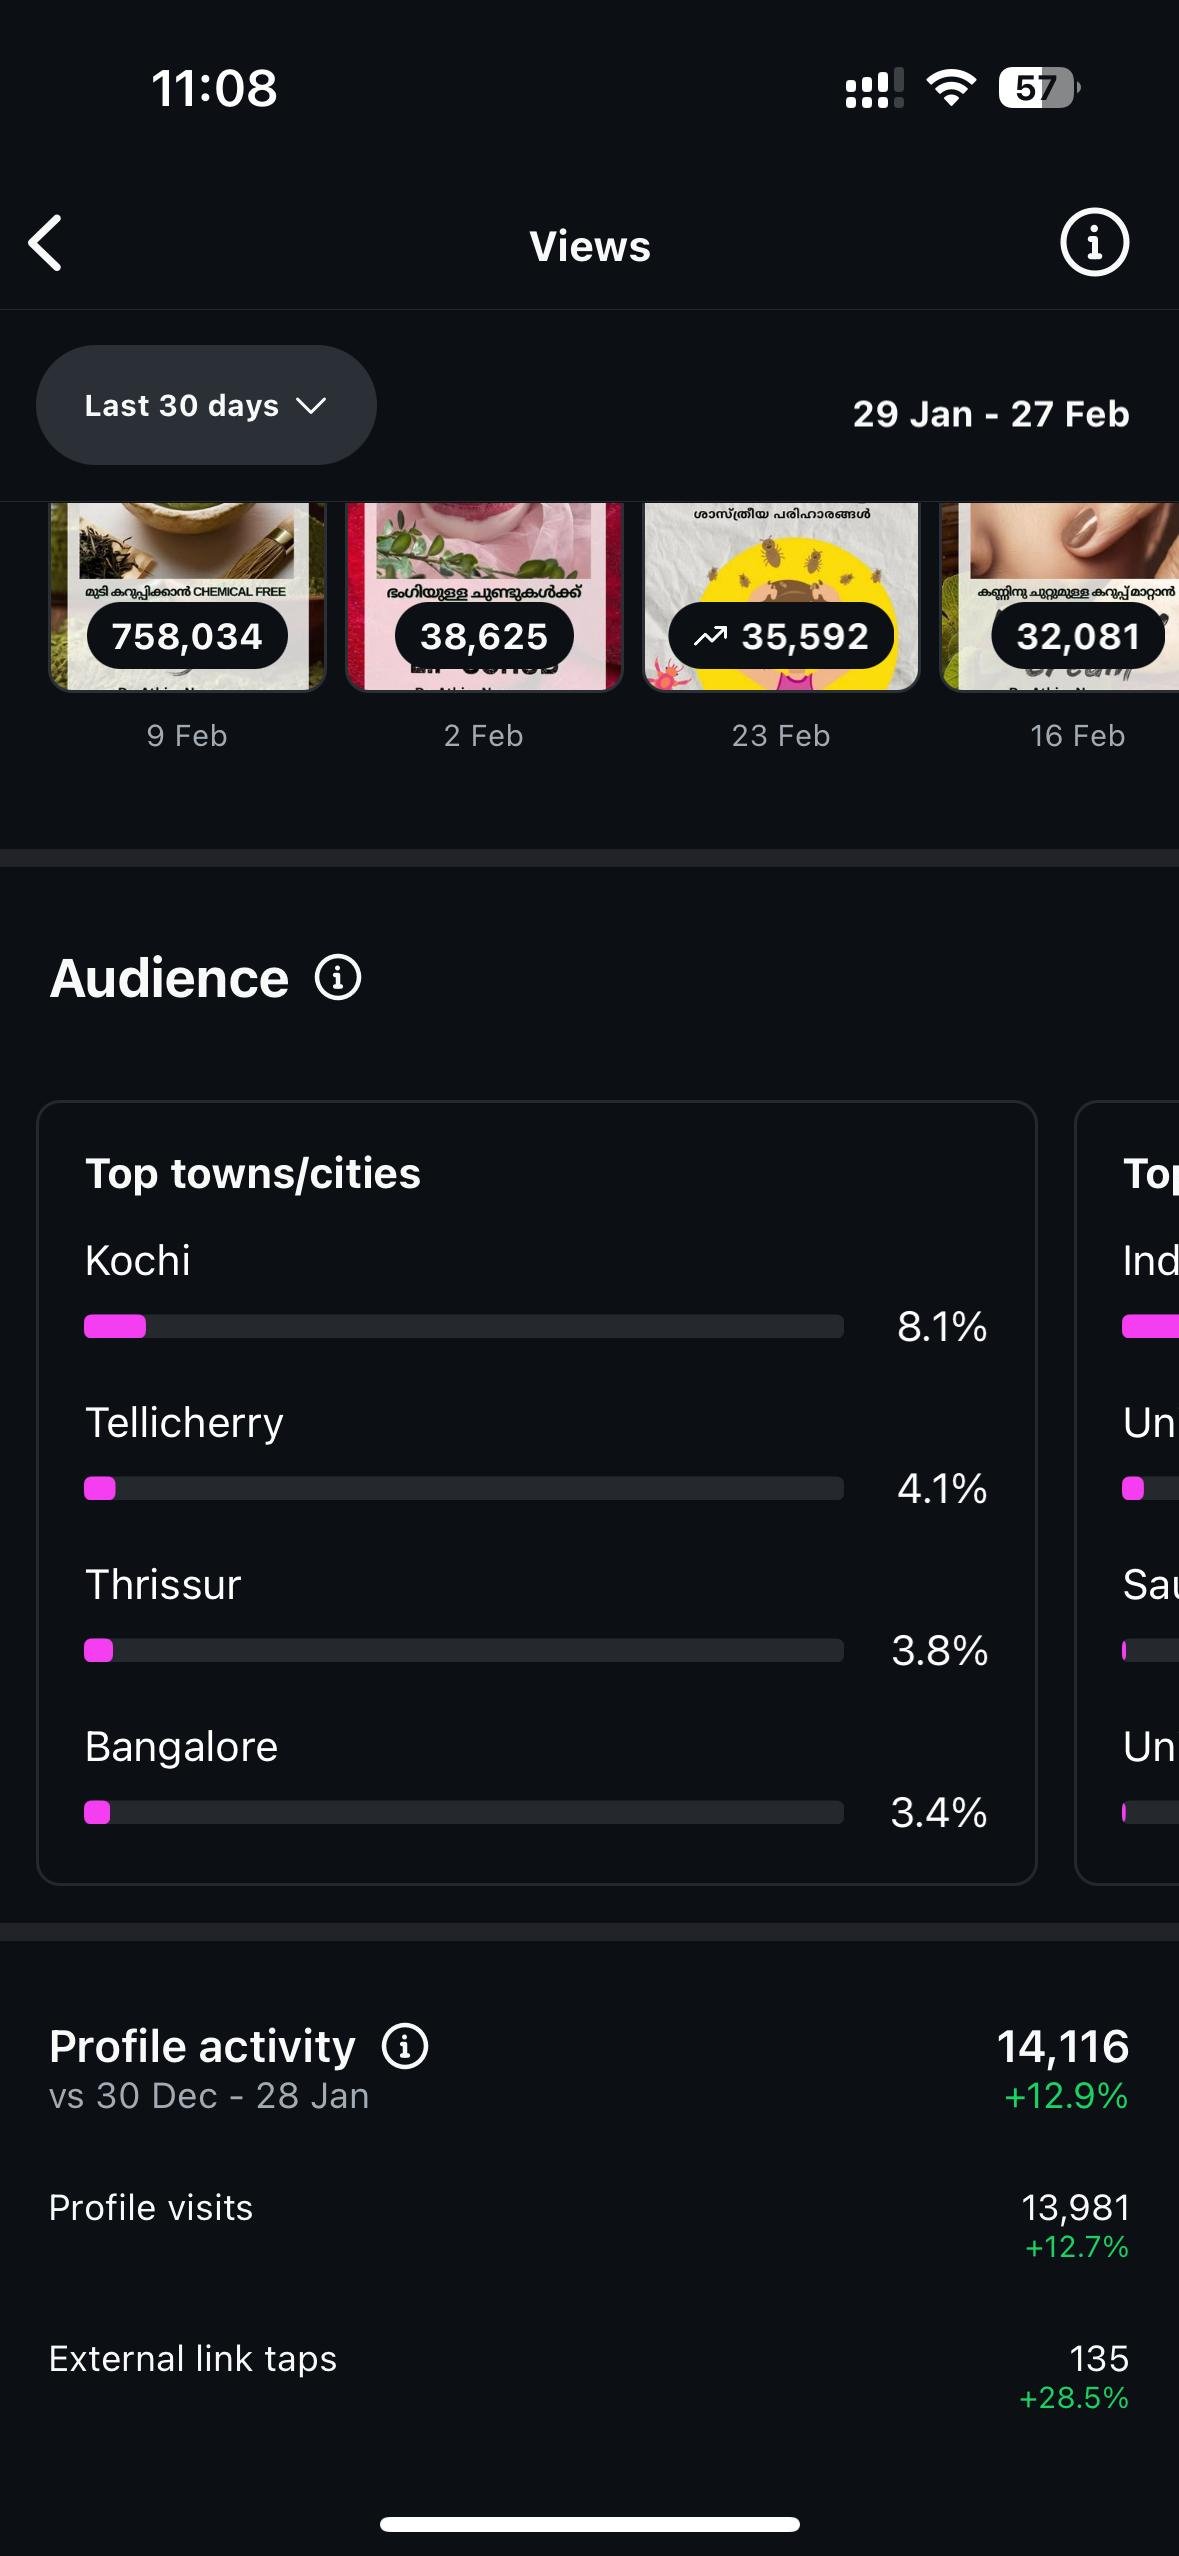
Task: Tap the battery indicator showing 57
Action: pyautogui.click(x=1038, y=88)
